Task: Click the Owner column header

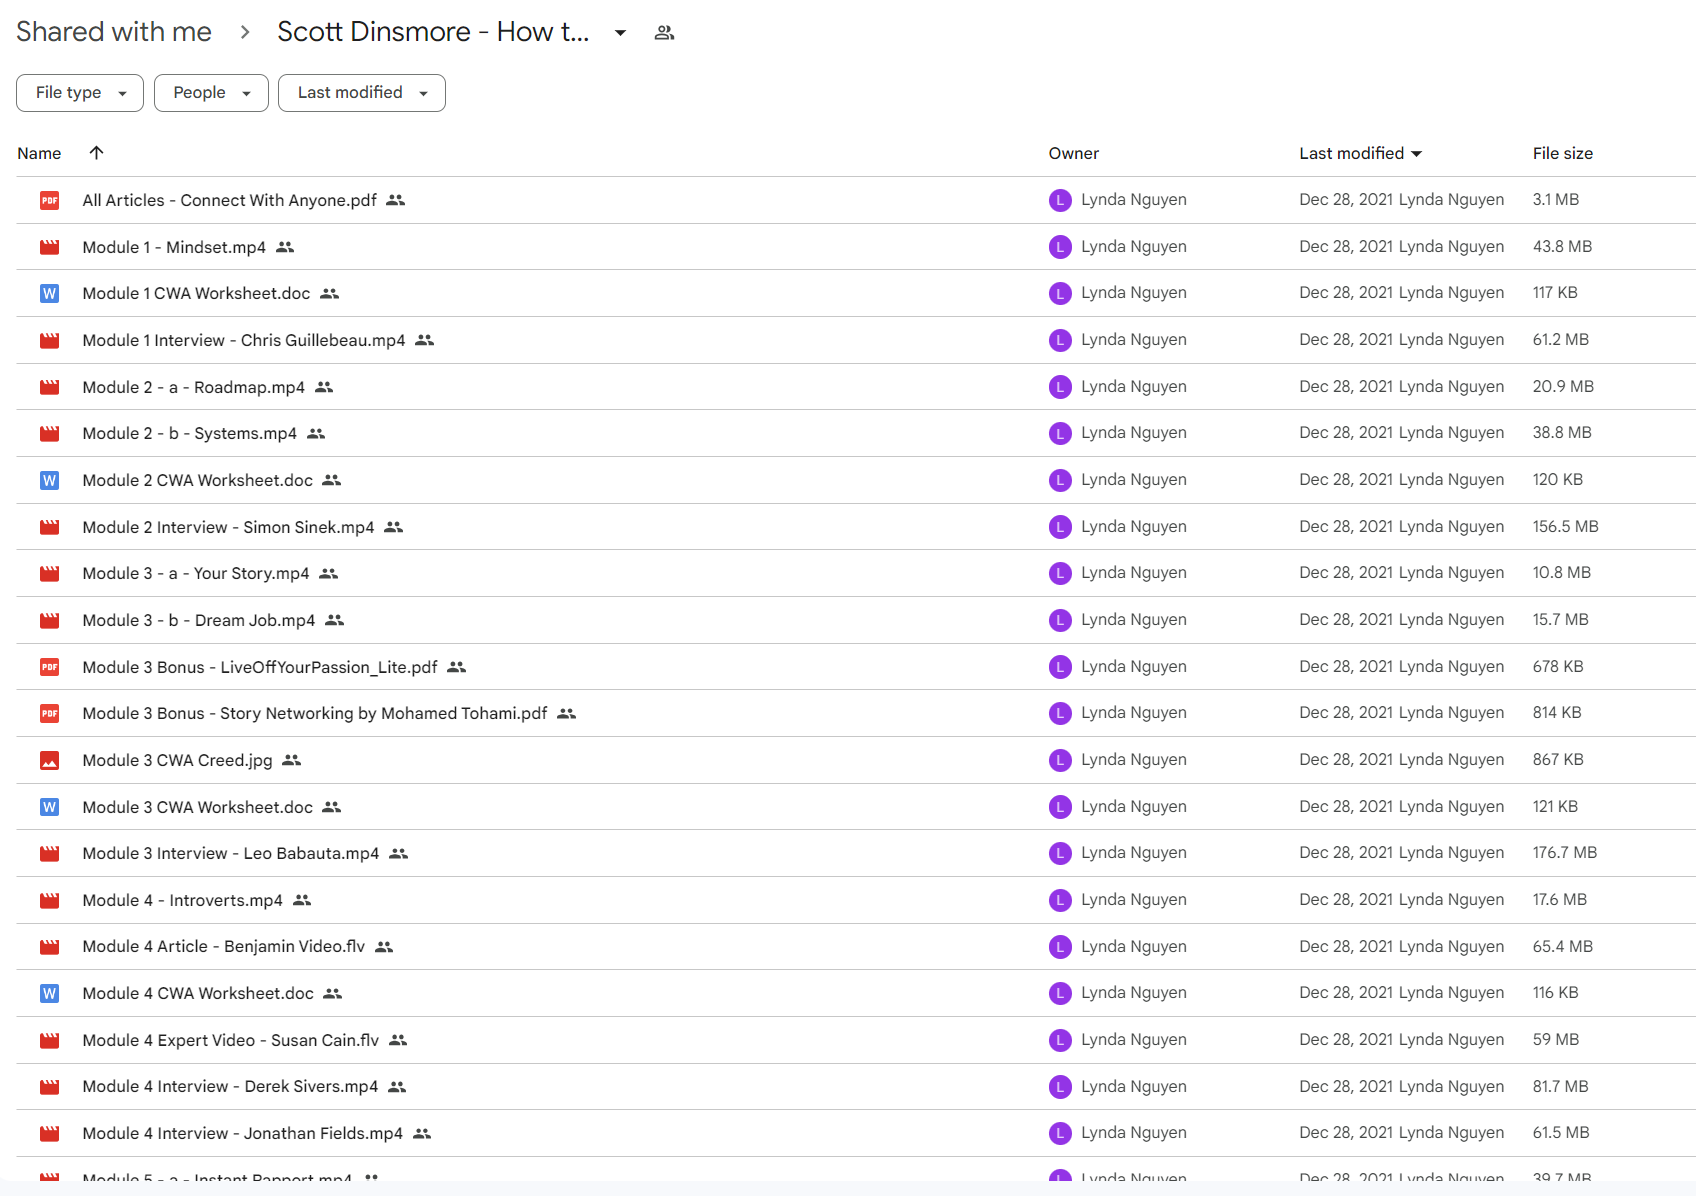Action: (x=1073, y=153)
